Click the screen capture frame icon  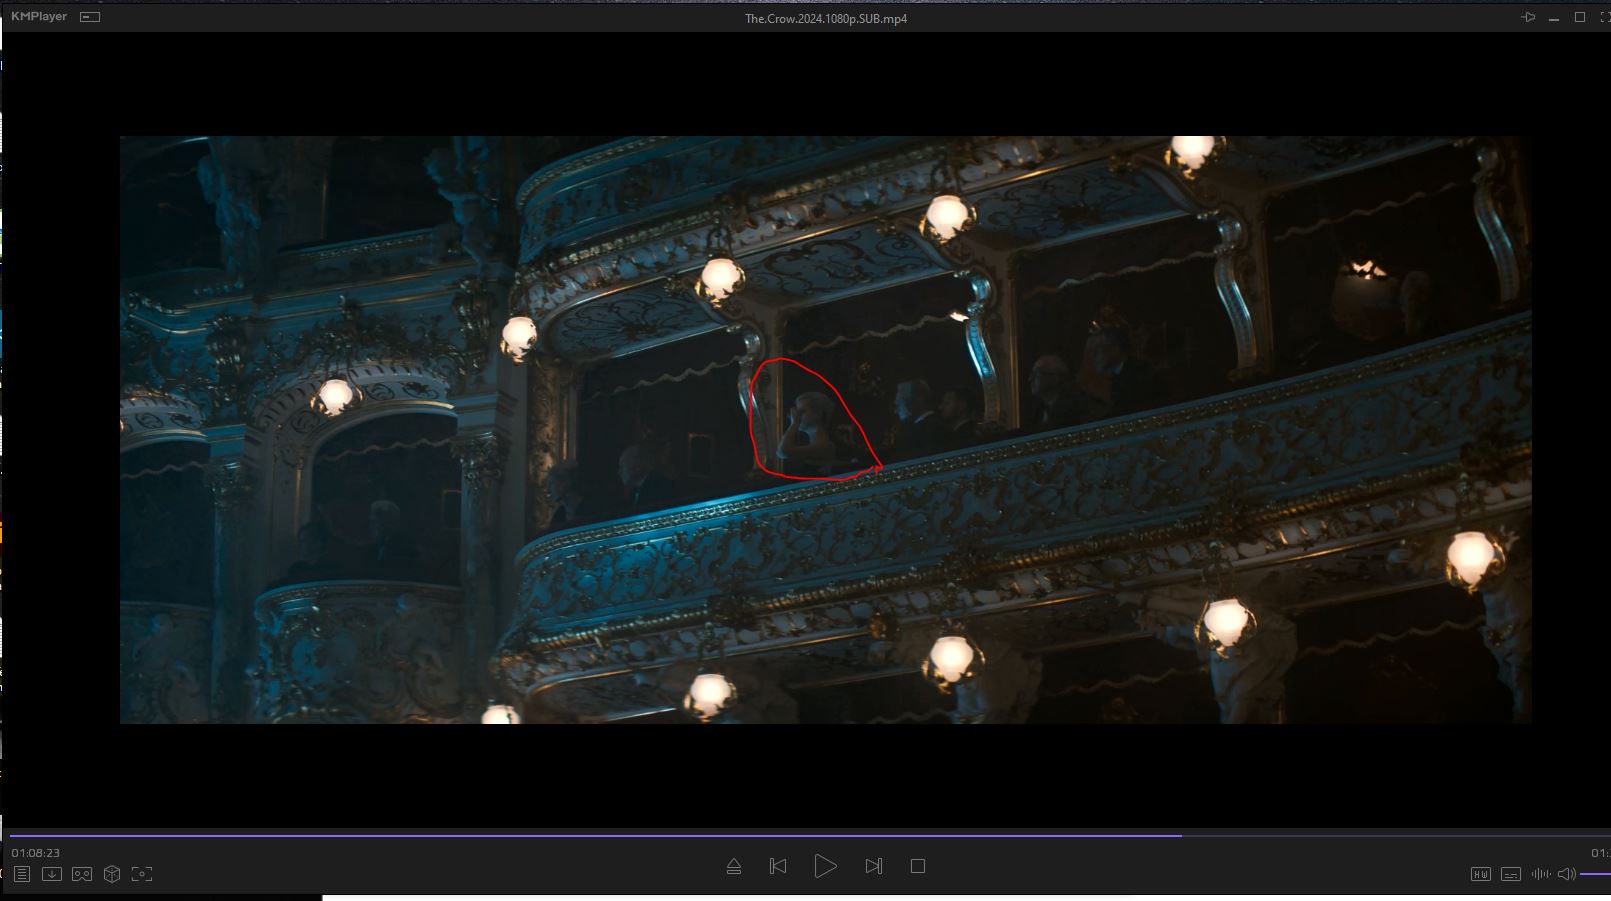(142, 874)
